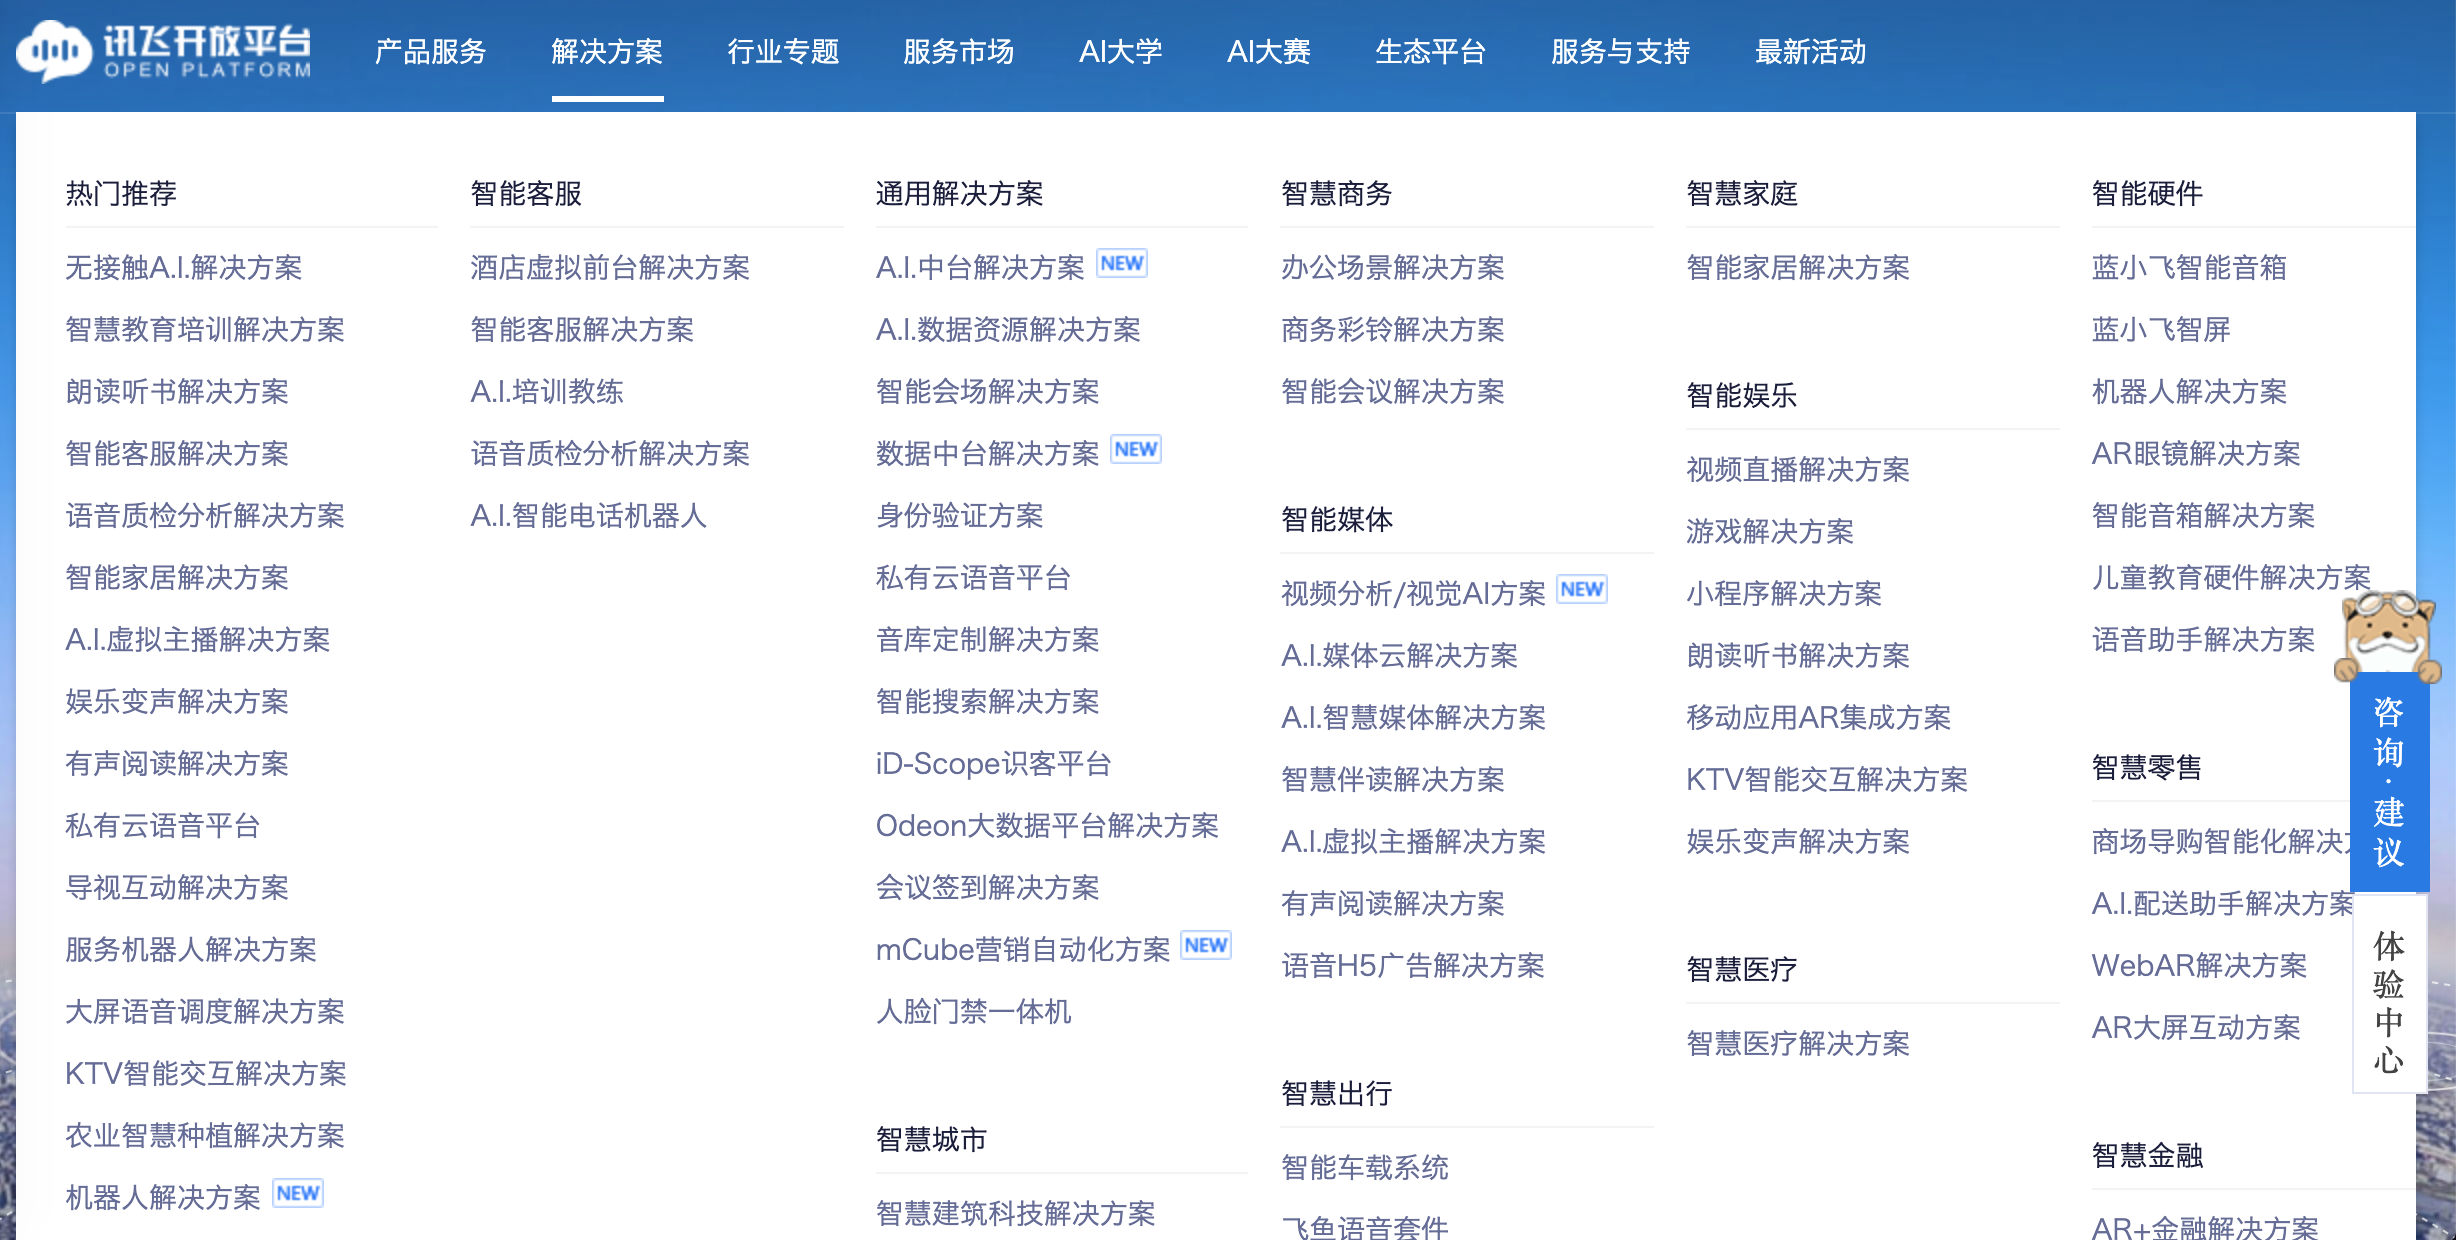Image resolution: width=2456 pixels, height=1240 pixels.
Task: Open 机器人解决方案 under 热门推荐
Action: [163, 1198]
